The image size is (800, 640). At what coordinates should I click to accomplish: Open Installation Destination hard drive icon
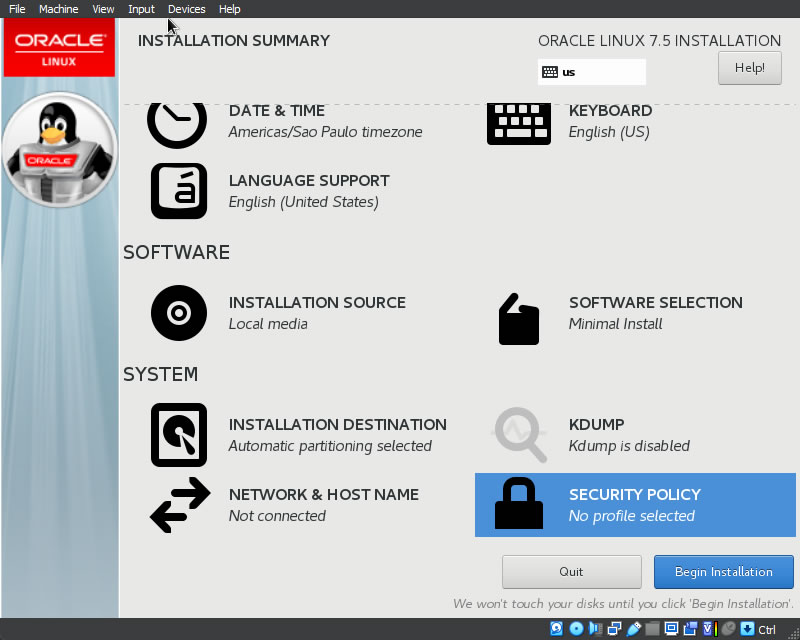[x=179, y=435]
